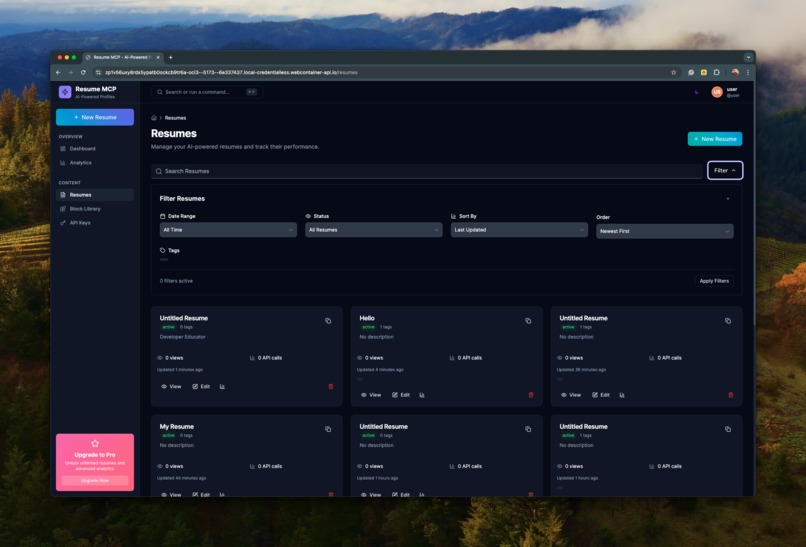The width and height of the screenshot is (806, 547).
Task: Edit the resume updated 36 minutes ago
Action: [x=601, y=395]
